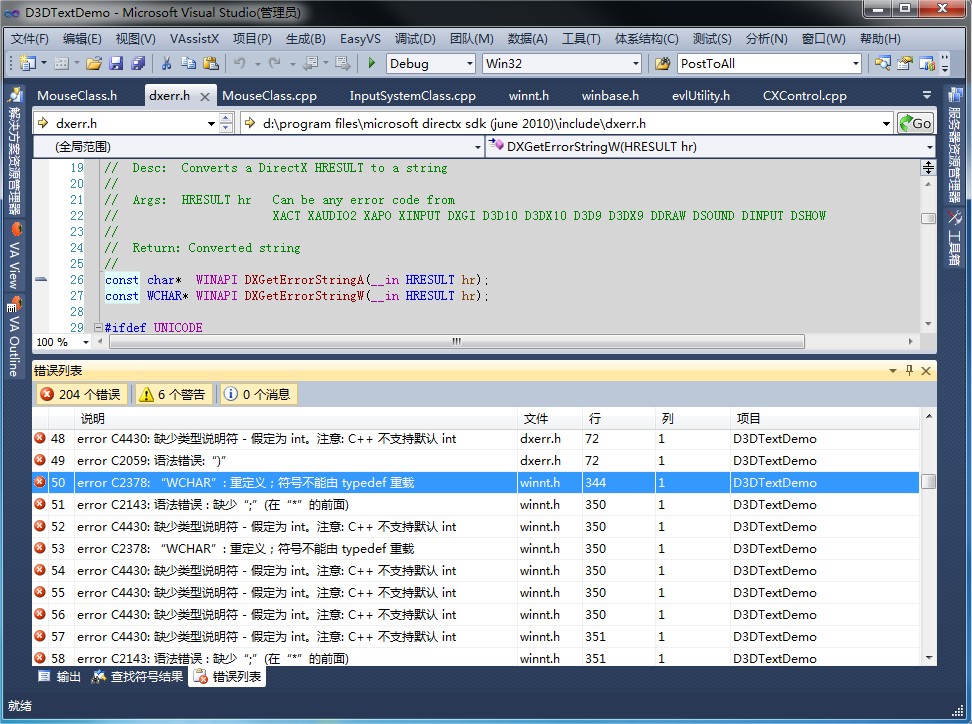
Task: Sort error list by 项目 column
Action: click(824, 418)
